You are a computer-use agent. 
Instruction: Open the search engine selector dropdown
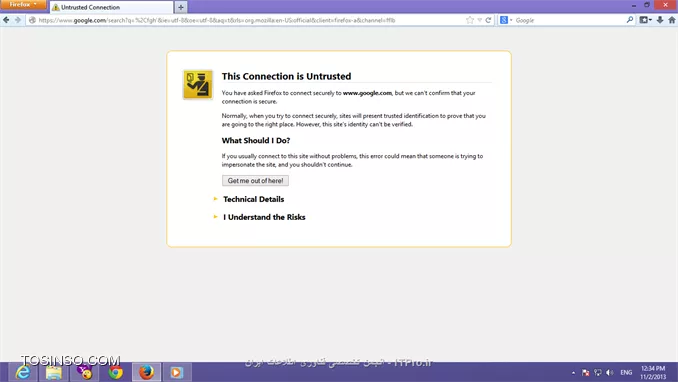tap(505, 20)
